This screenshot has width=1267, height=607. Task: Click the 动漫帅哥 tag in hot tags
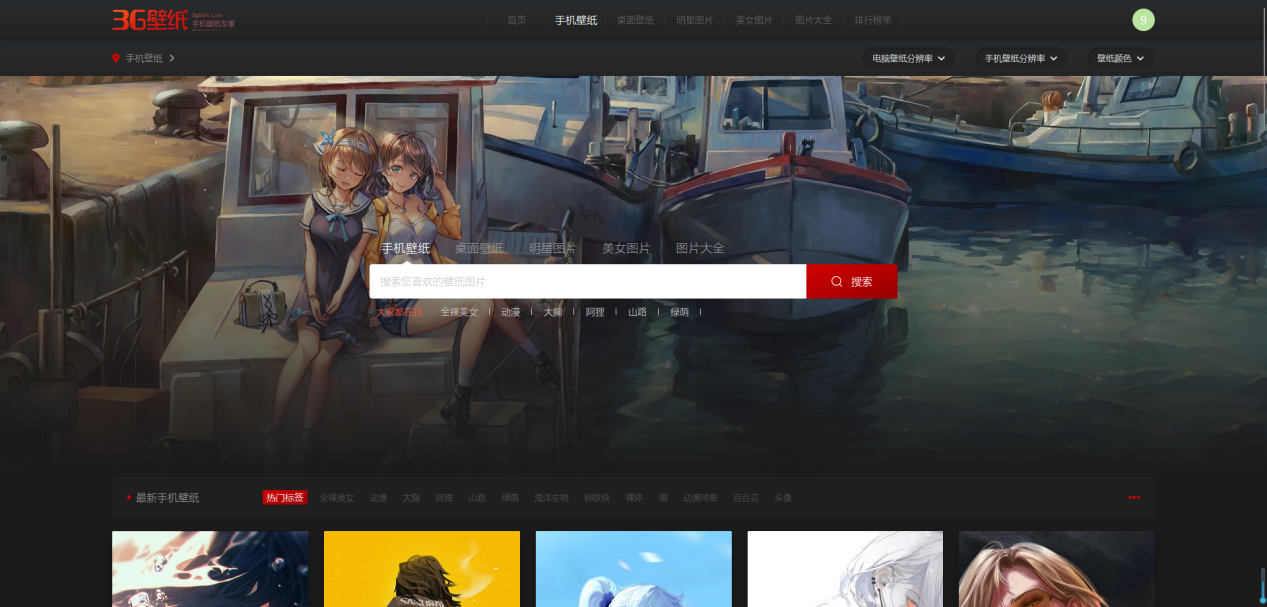pos(700,497)
